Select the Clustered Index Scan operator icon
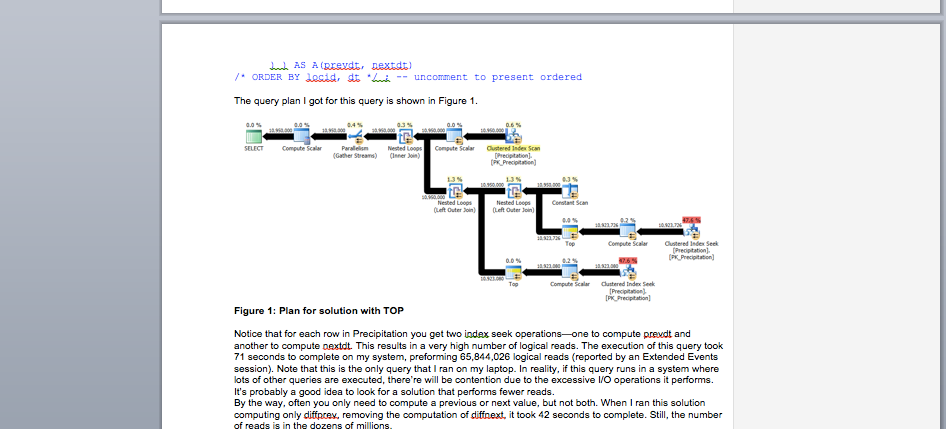The image size is (946, 429). pos(513,135)
